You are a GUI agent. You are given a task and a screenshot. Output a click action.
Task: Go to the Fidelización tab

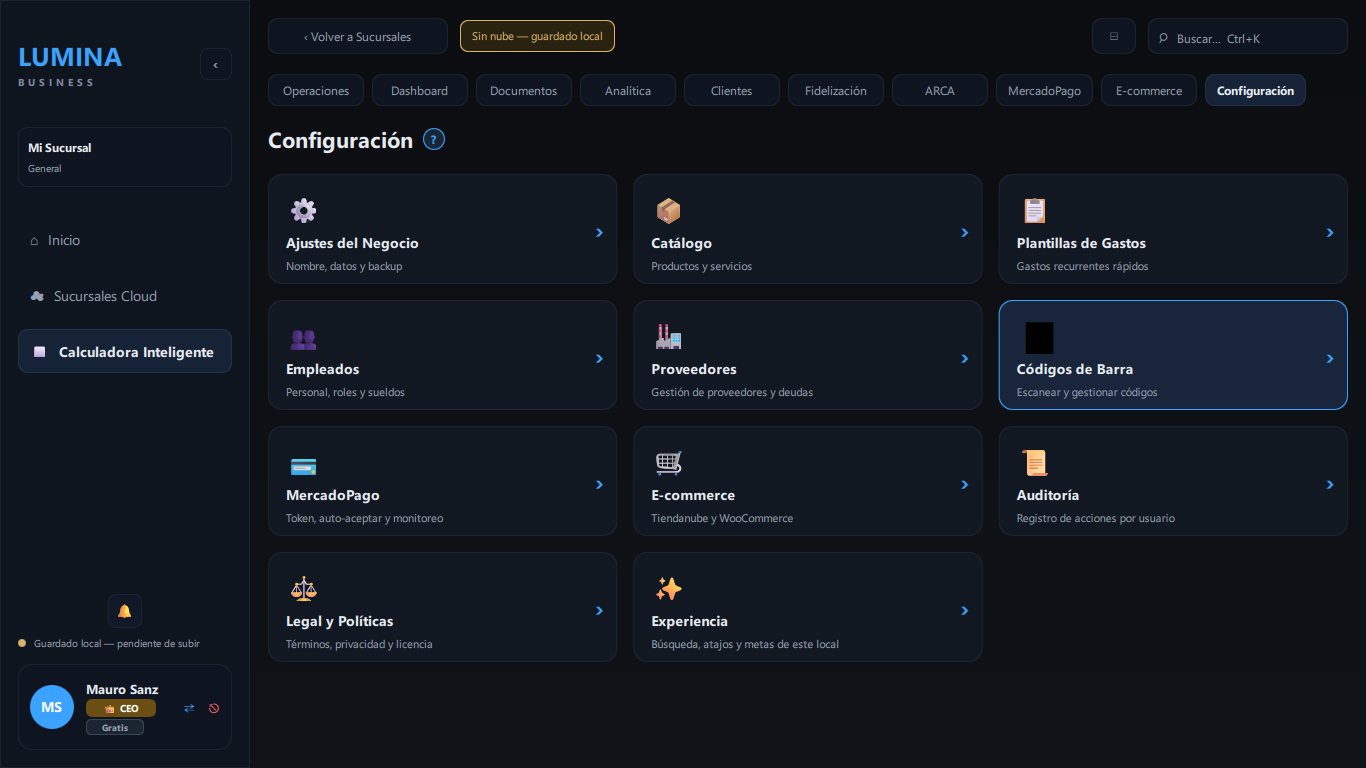tap(836, 90)
